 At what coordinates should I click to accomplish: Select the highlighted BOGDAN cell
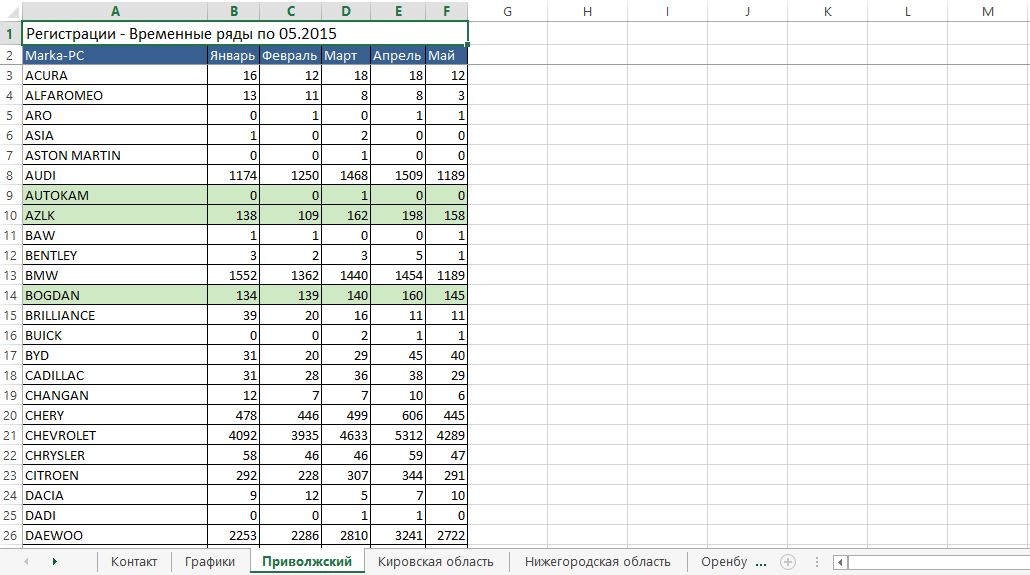pyautogui.click(x=115, y=295)
